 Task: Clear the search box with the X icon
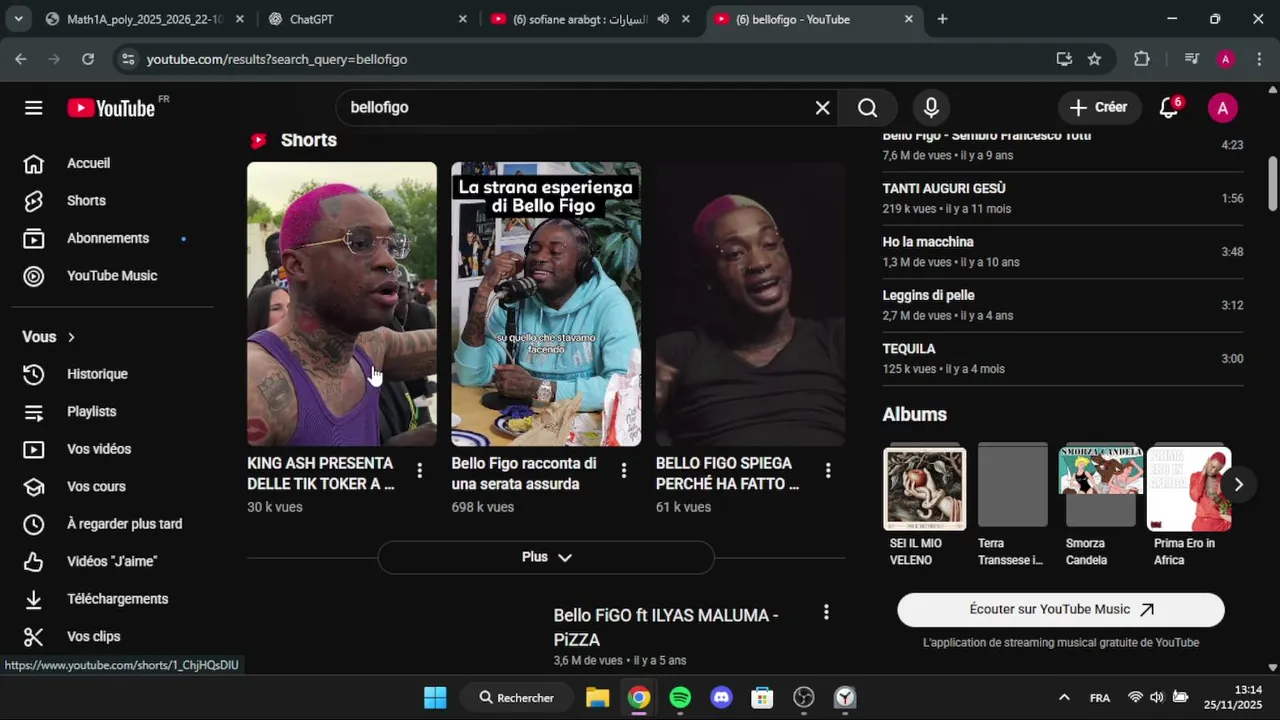[x=822, y=108]
